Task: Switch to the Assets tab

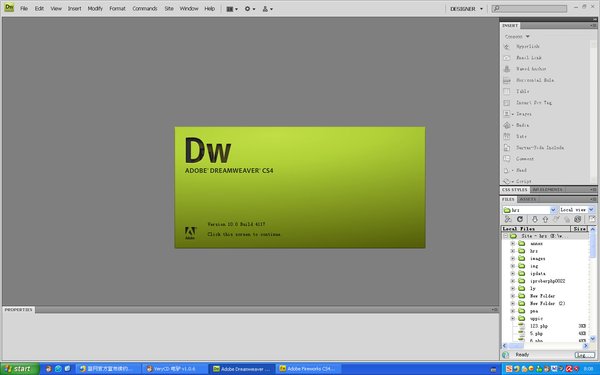Action: pos(527,199)
